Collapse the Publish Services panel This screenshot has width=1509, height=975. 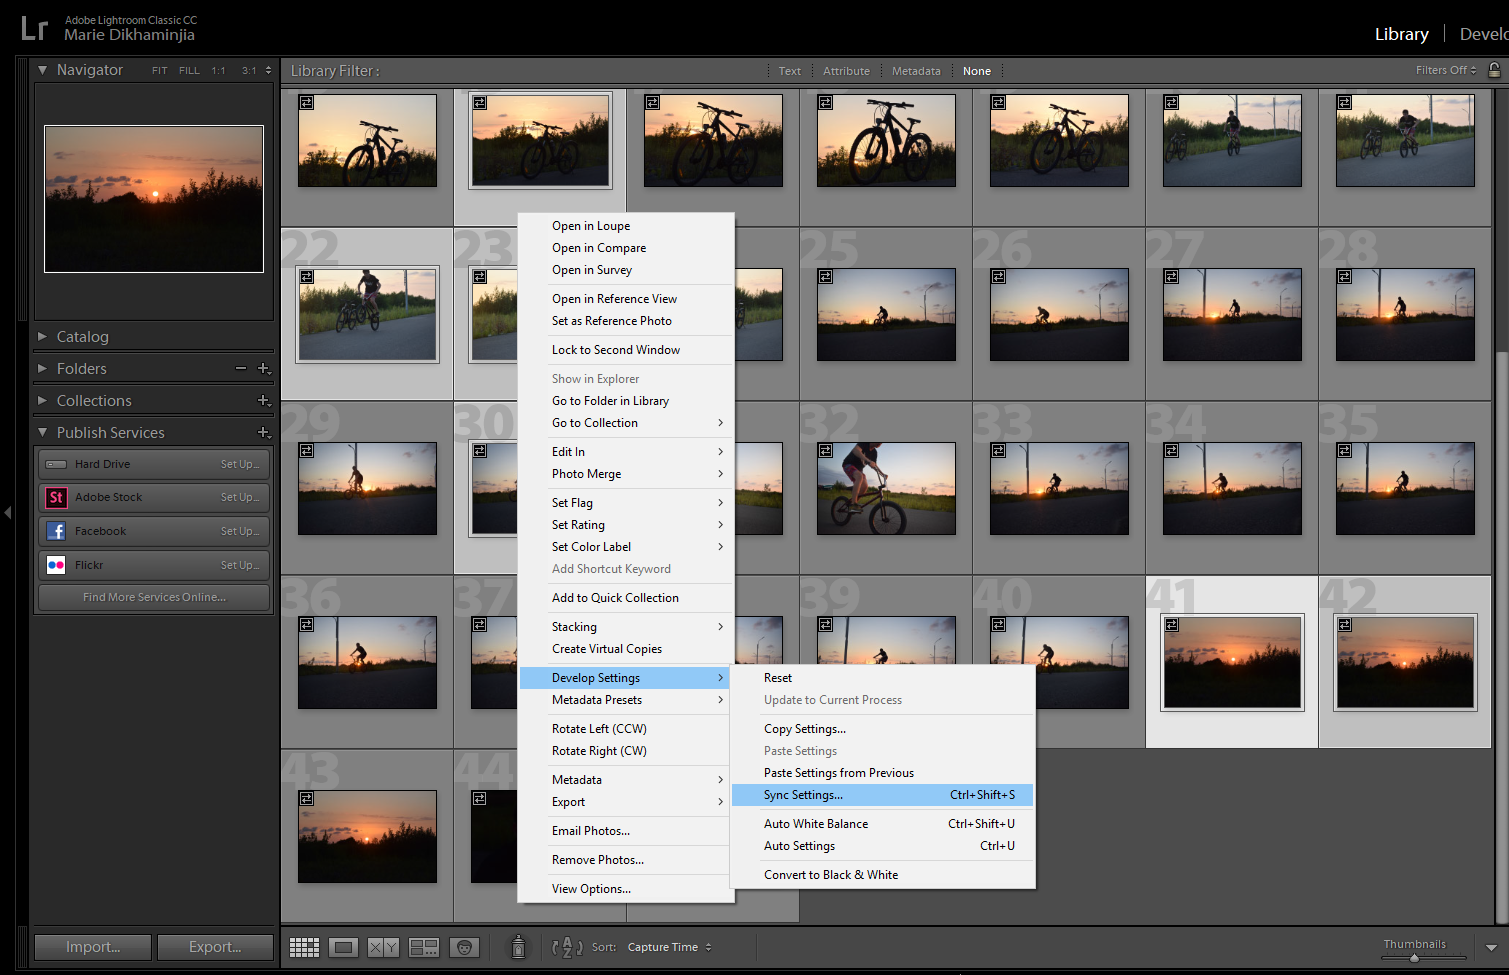42,432
